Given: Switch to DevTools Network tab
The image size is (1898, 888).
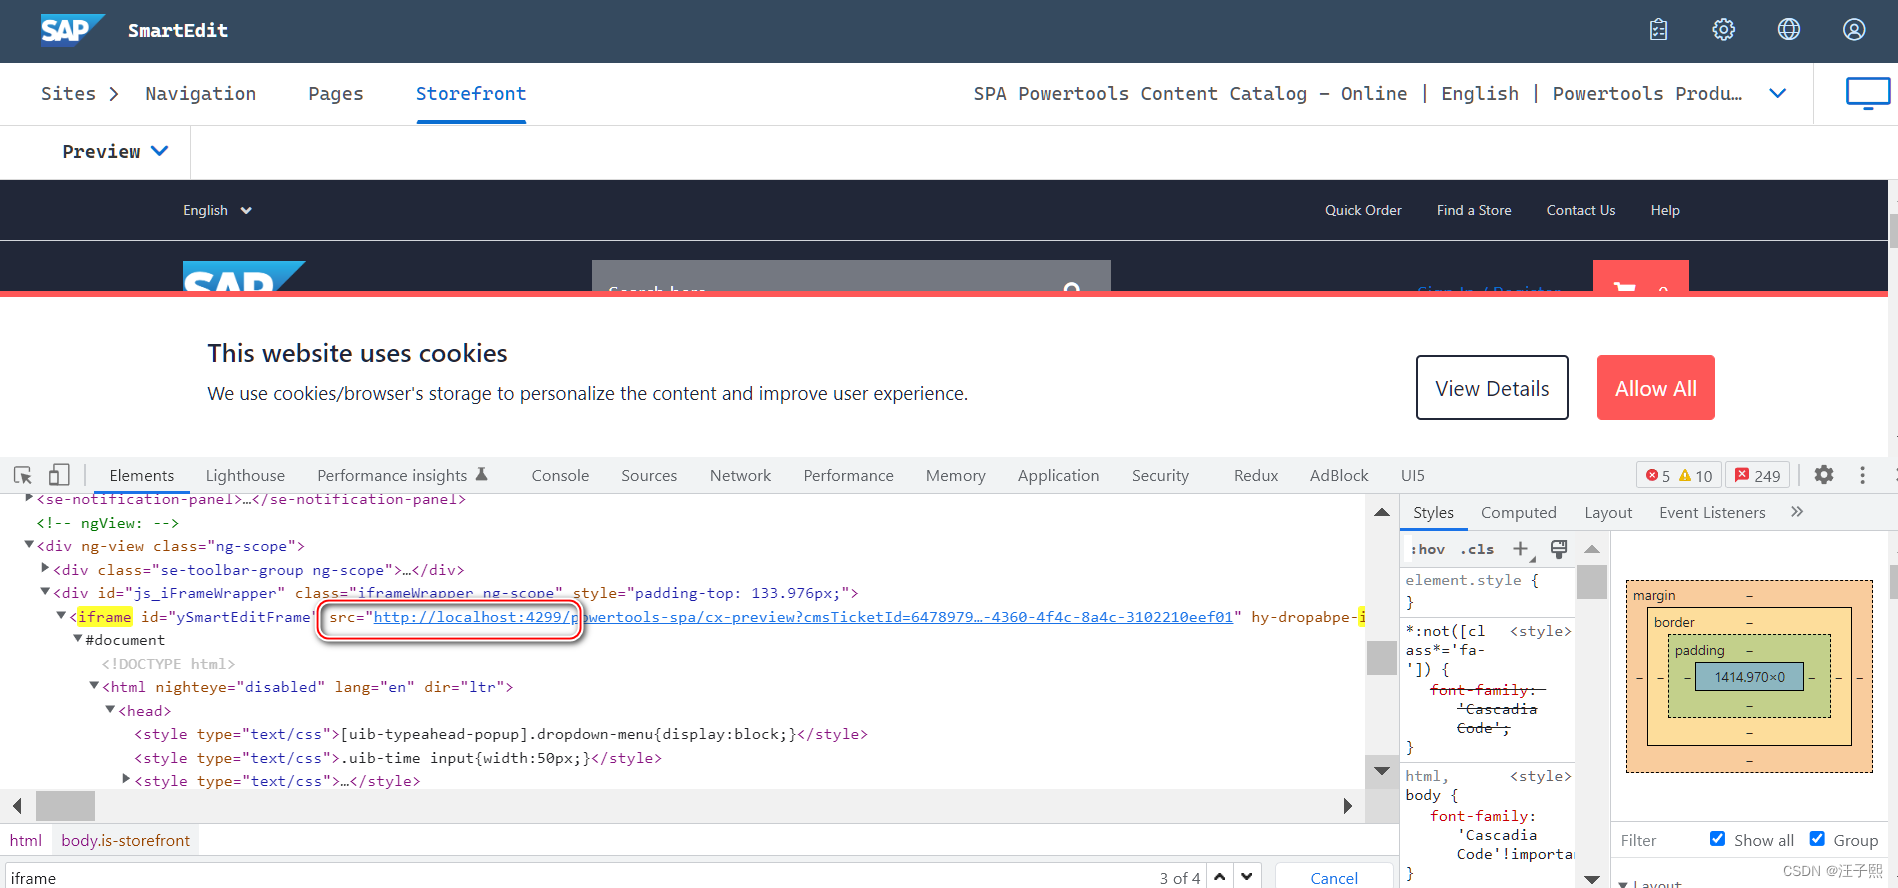Looking at the screenshot, I should pyautogui.click(x=740, y=475).
